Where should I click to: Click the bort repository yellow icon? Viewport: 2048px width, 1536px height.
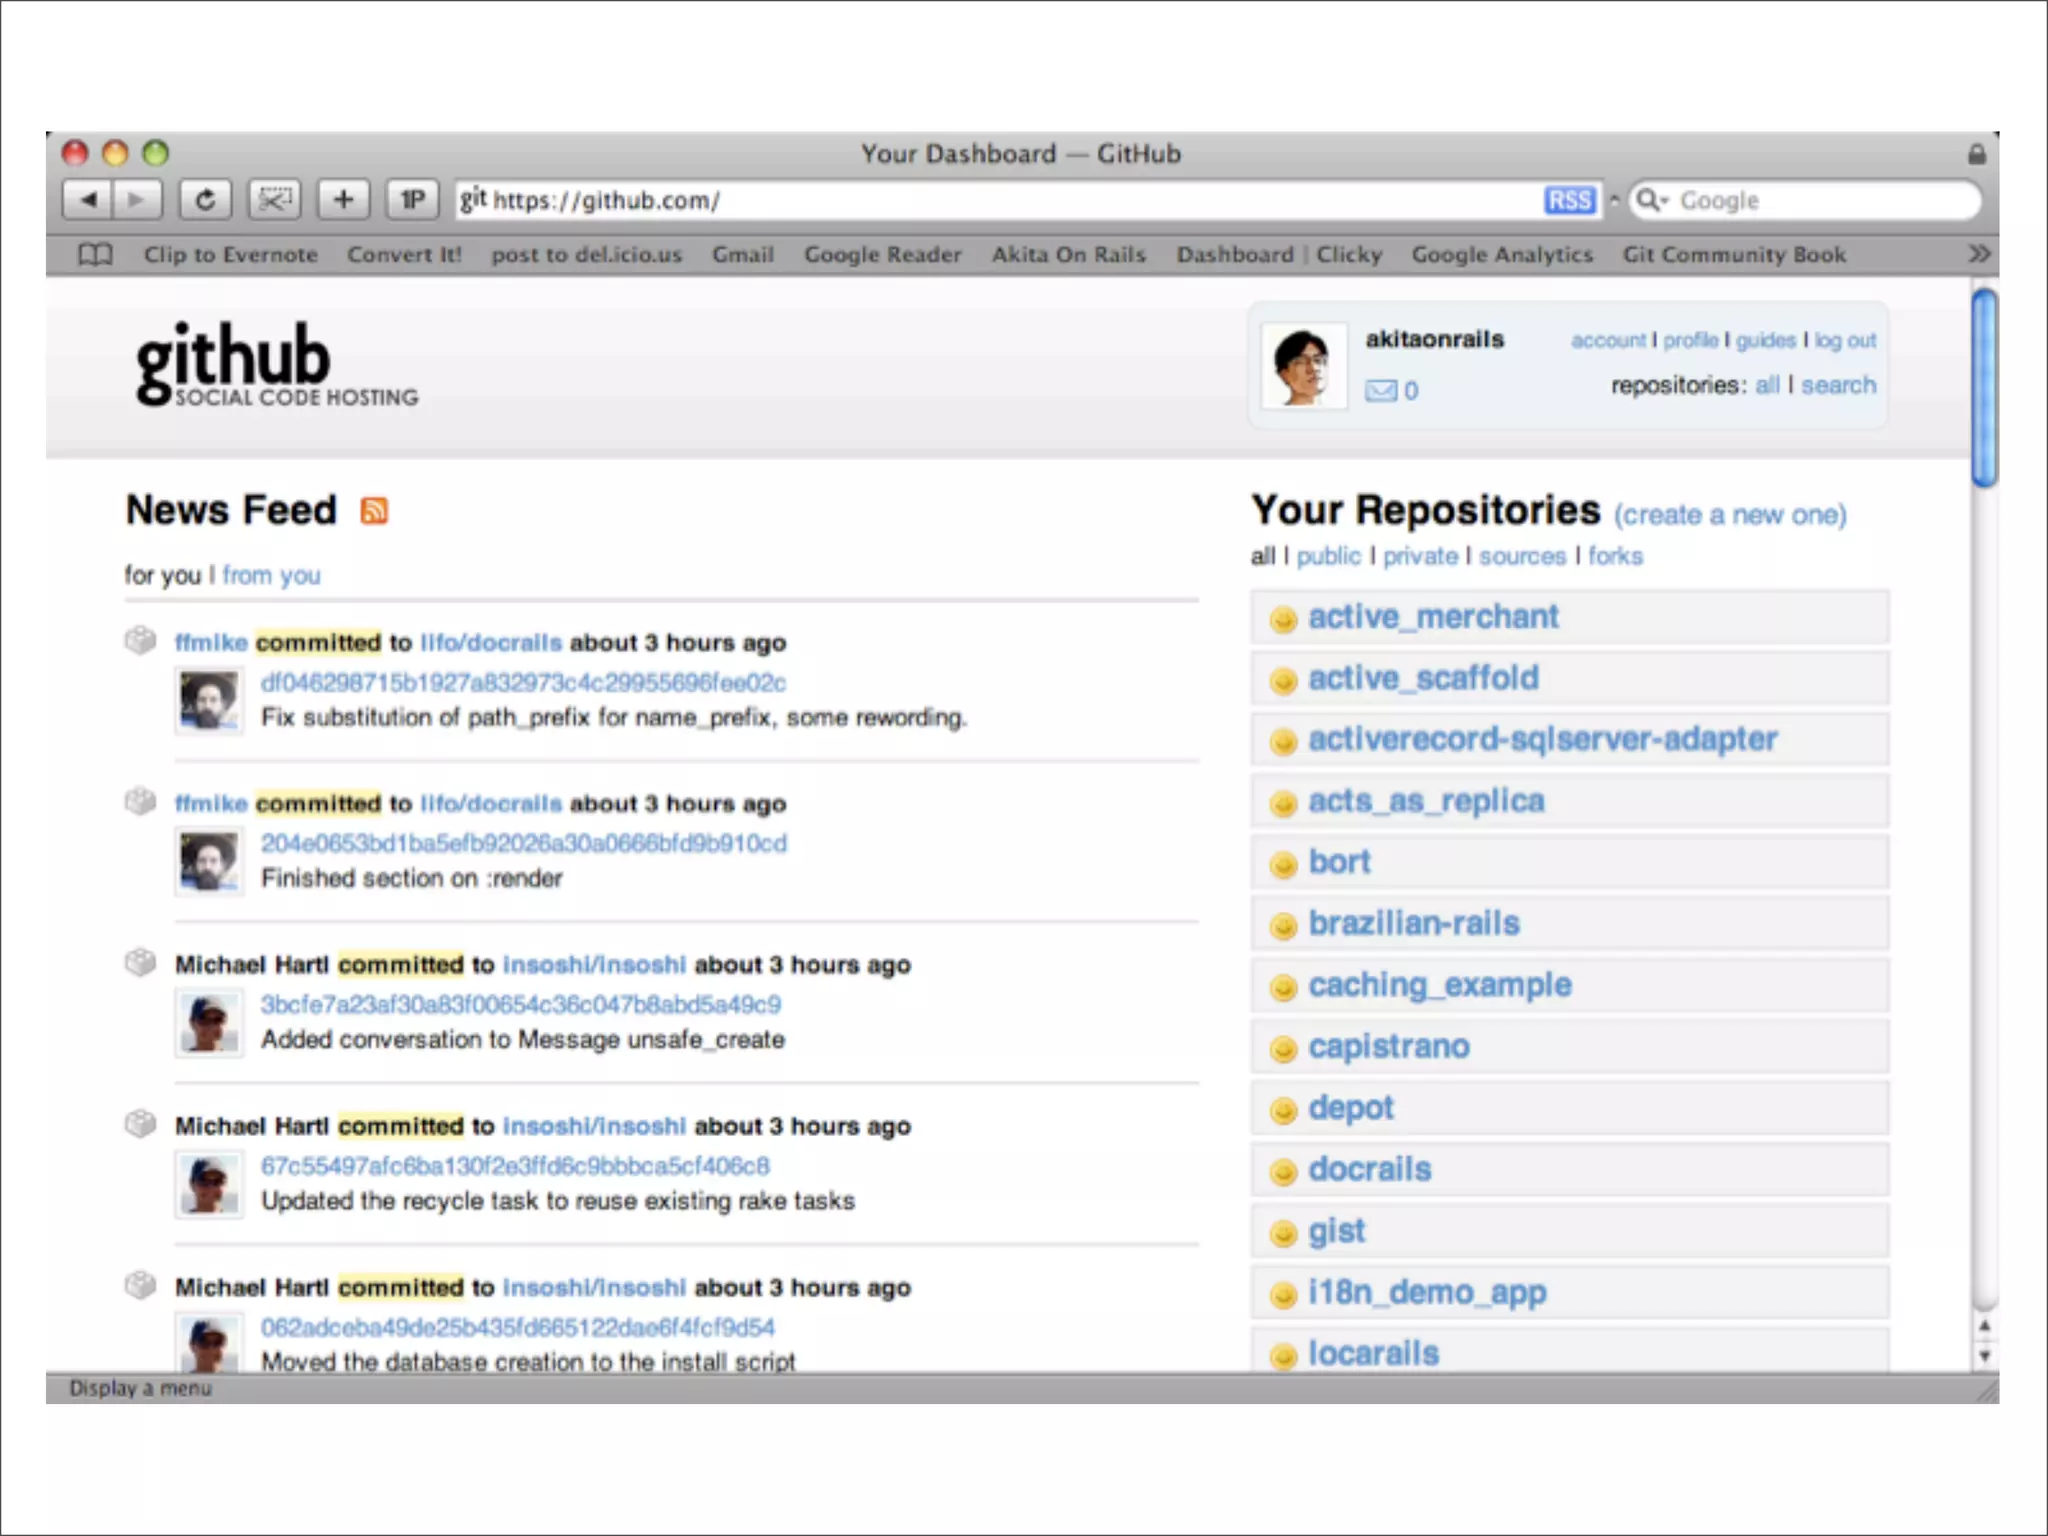(1283, 864)
